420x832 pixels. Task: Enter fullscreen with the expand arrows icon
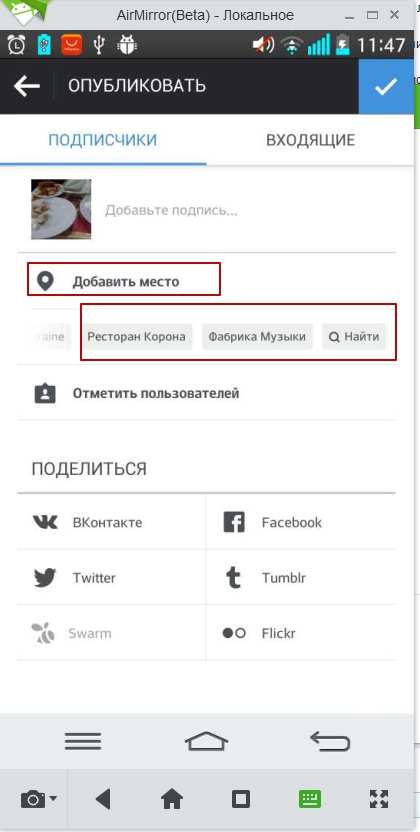pyautogui.click(x=379, y=799)
